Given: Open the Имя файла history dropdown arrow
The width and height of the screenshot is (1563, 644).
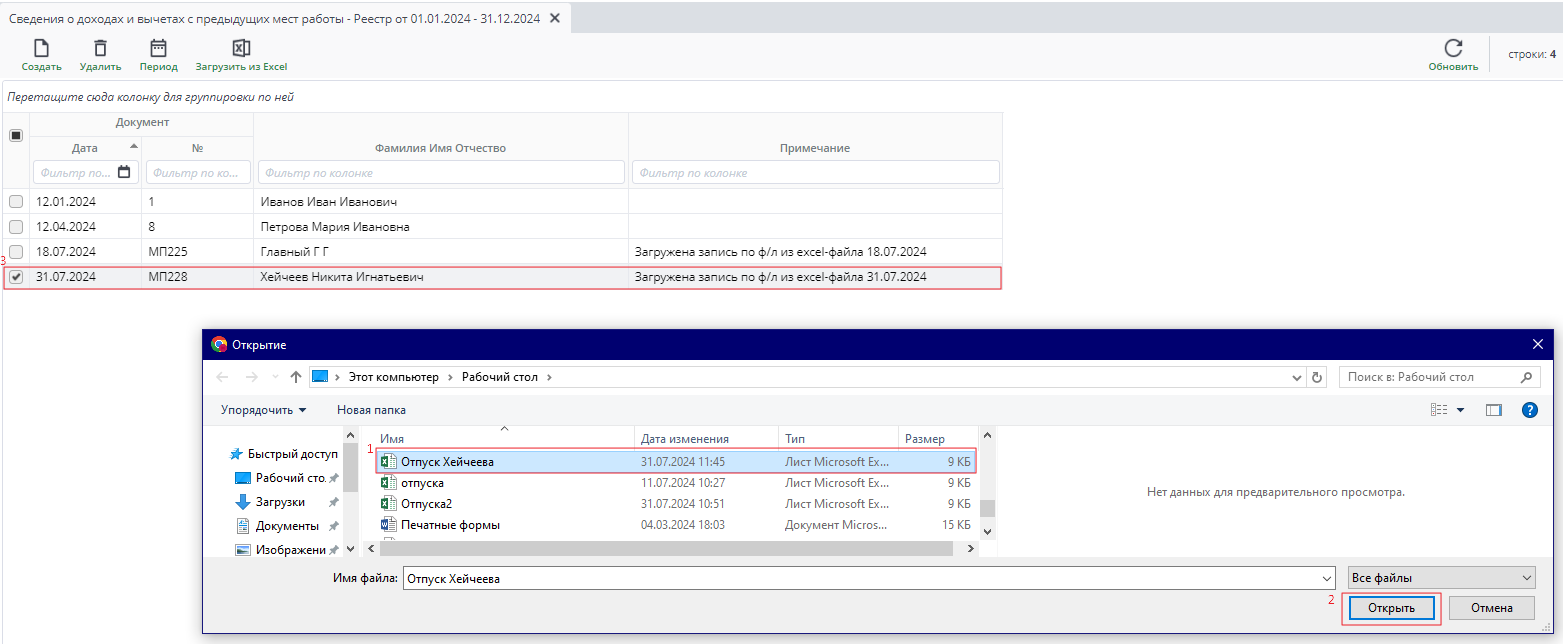Looking at the screenshot, I should pos(1326,579).
